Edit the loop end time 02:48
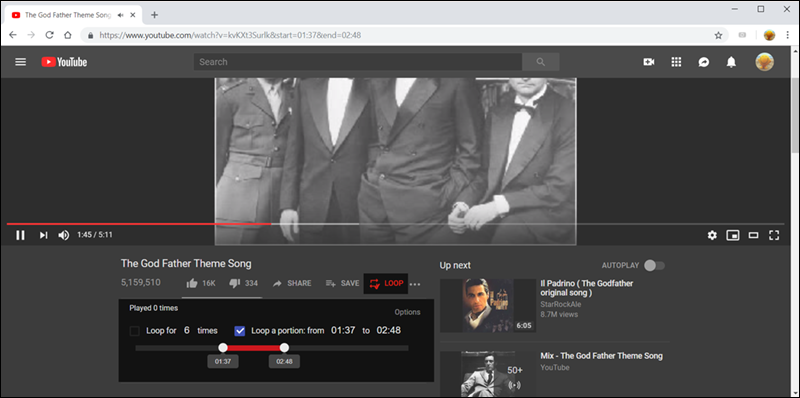Screen dimensions: 800x398 tap(389, 330)
